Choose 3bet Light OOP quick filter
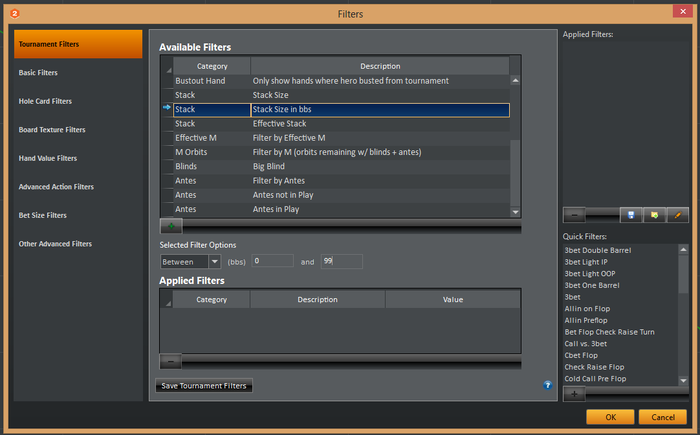The height and width of the screenshot is (435, 700). tap(590, 273)
